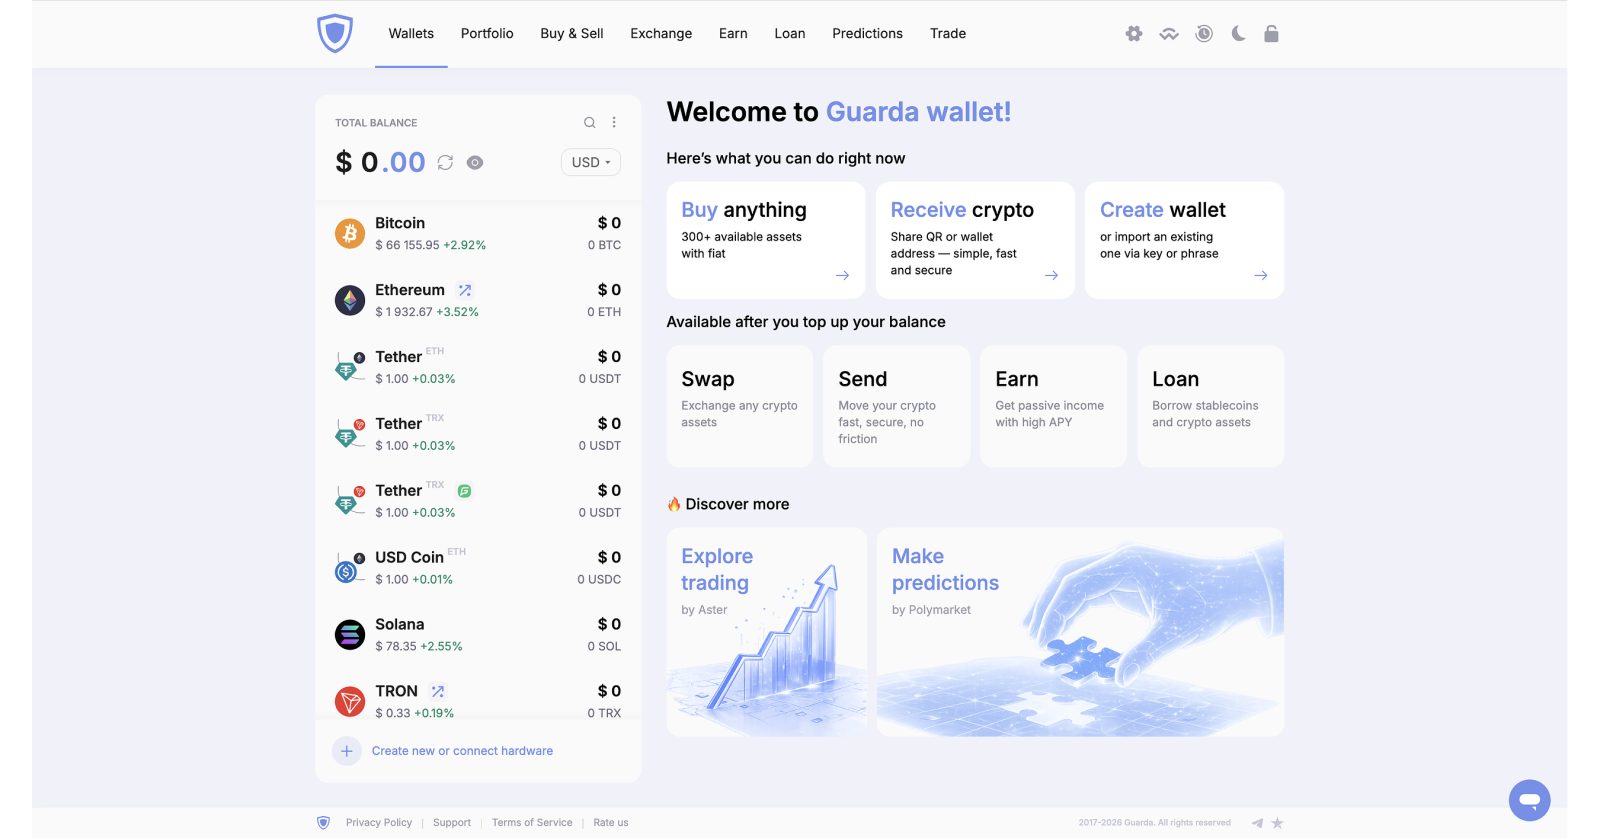
Task: Click the Solana coin icon
Action: [350, 635]
